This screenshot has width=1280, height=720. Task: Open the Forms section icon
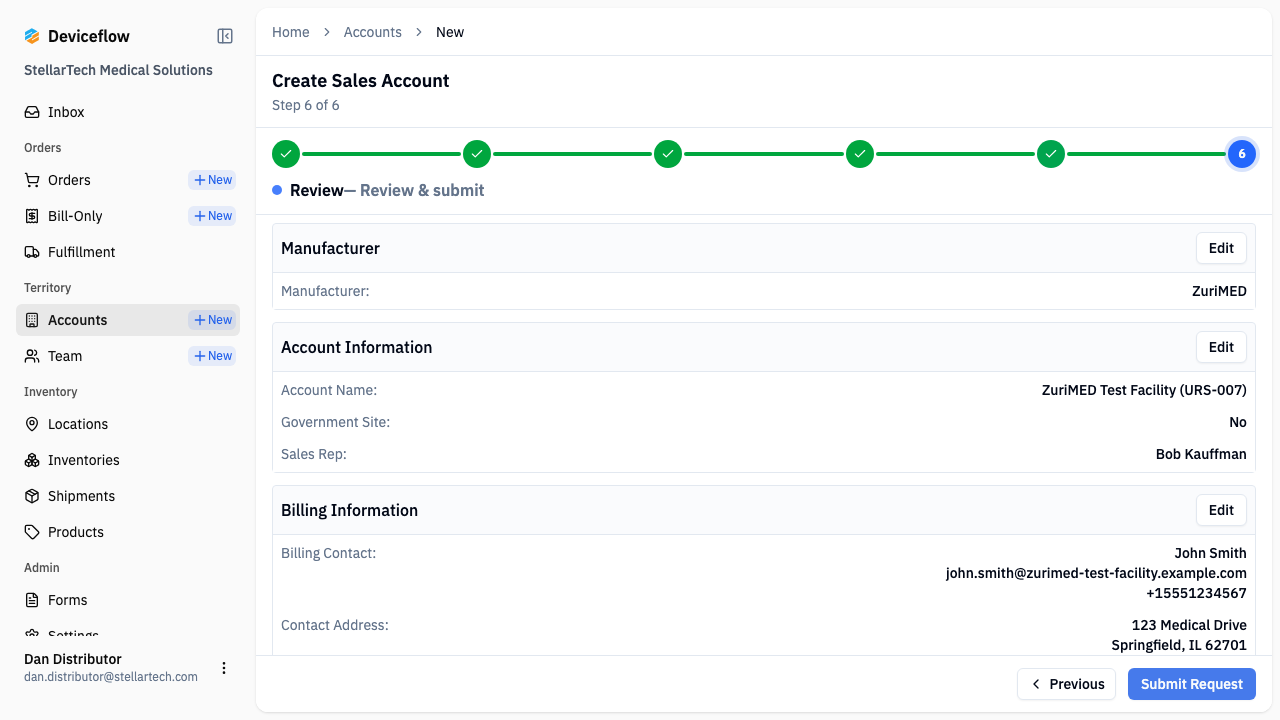33,600
